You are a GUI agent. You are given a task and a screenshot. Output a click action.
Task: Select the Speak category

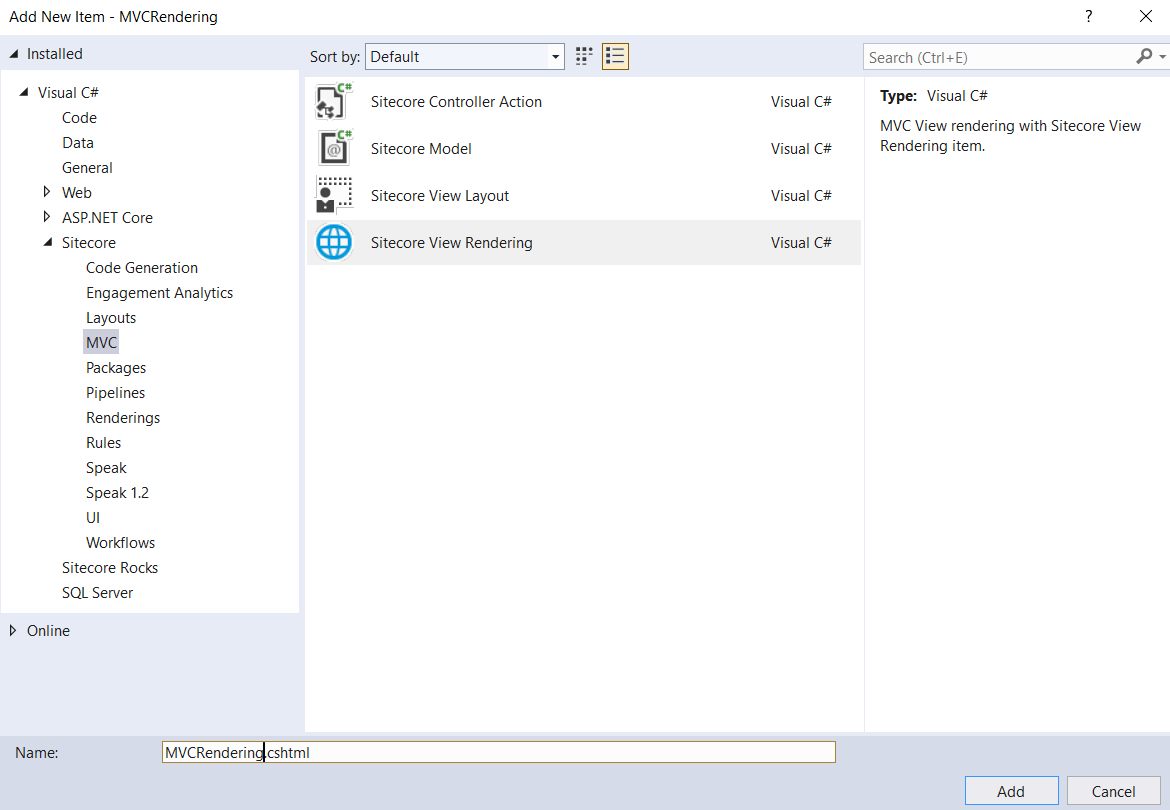coord(106,468)
